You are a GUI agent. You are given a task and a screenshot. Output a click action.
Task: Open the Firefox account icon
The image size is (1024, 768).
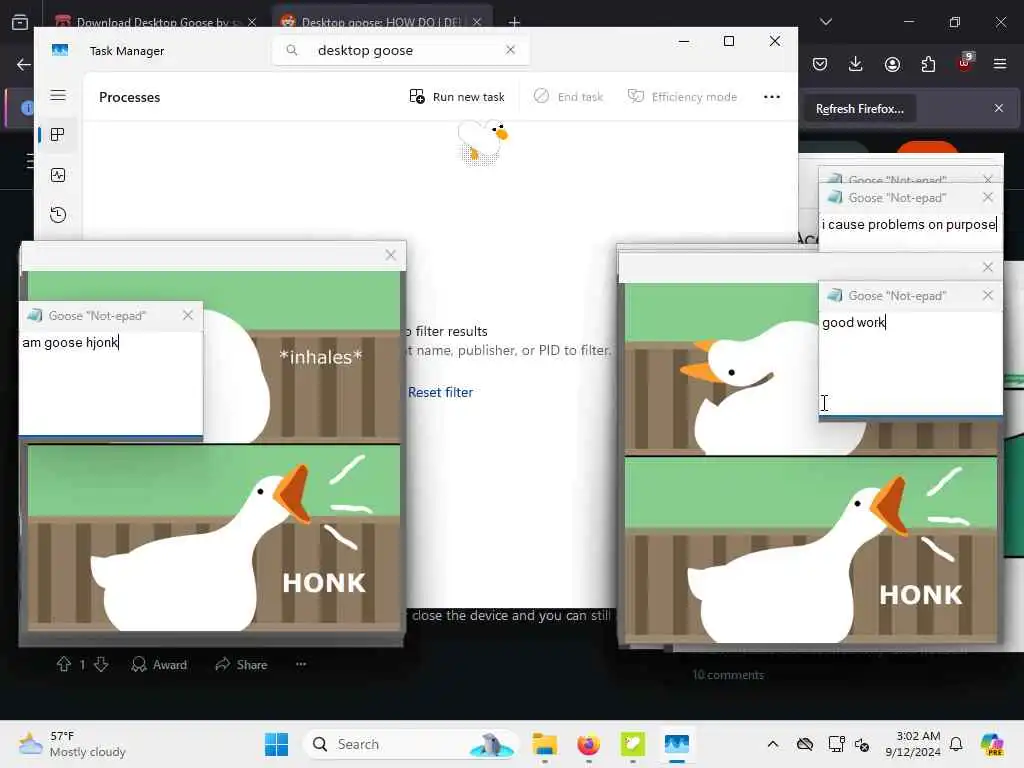(x=892, y=64)
